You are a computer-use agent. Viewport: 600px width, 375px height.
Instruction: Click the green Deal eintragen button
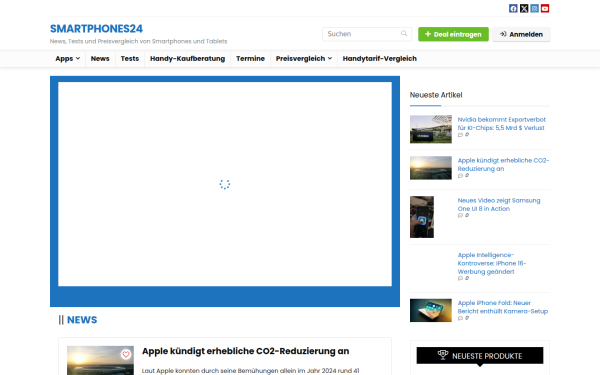453,34
